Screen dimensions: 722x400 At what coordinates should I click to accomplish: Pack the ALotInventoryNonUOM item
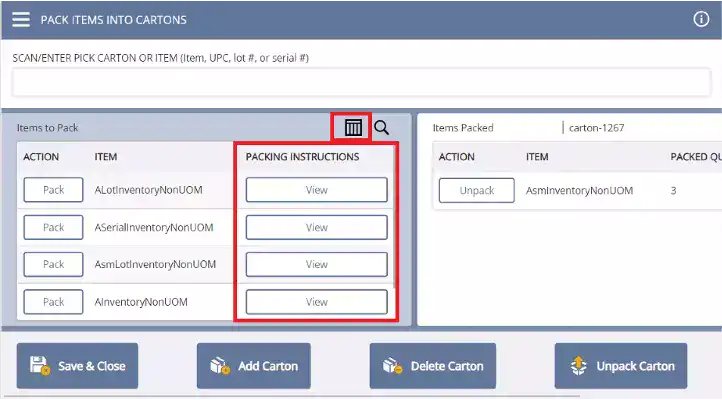[53, 190]
